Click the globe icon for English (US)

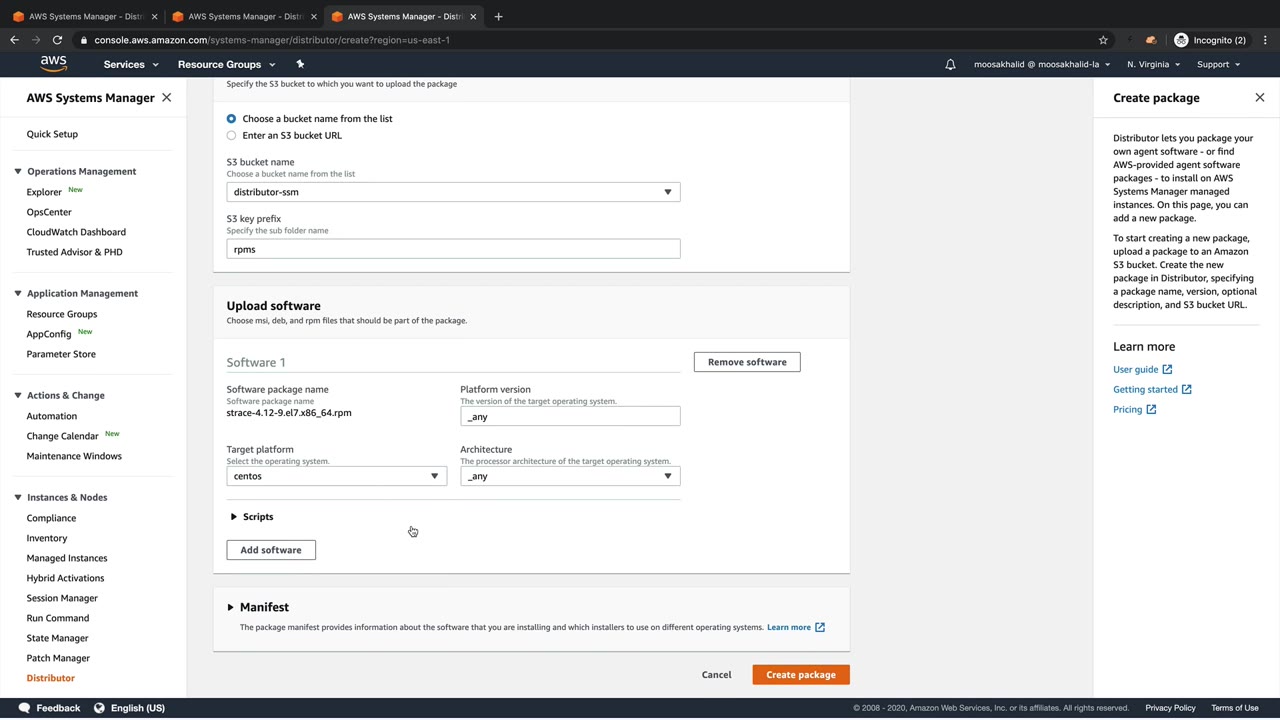click(x=99, y=708)
